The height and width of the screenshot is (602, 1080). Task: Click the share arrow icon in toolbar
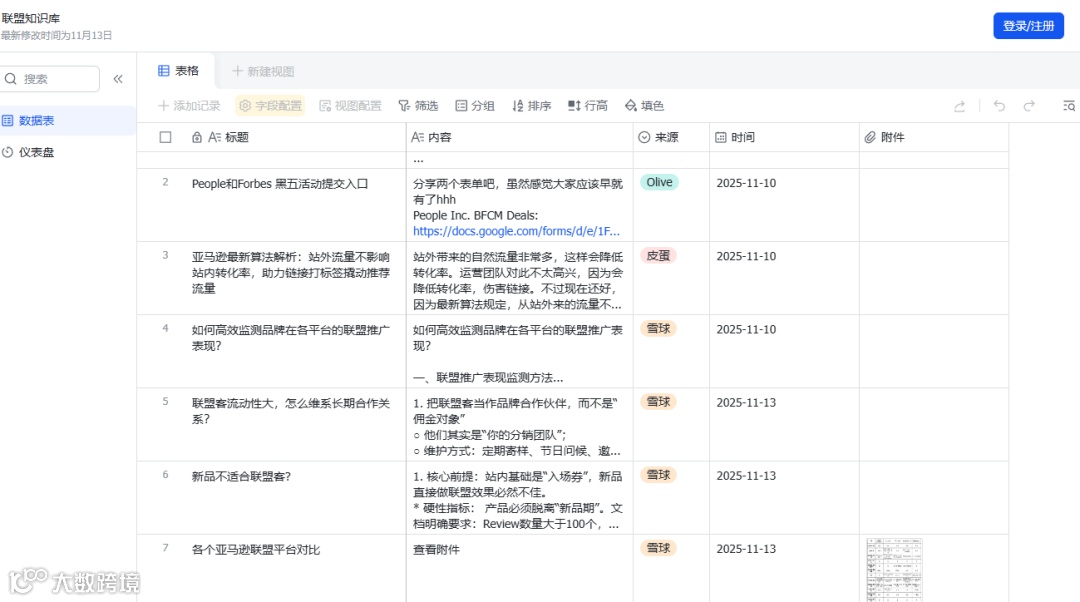click(x=960, y=106)
